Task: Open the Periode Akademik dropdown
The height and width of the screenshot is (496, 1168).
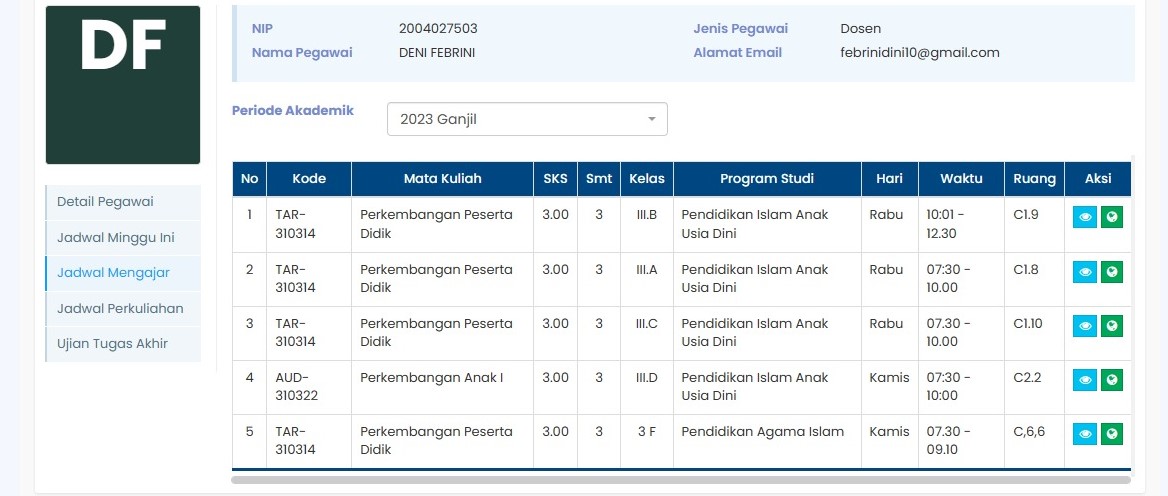Action: 526,119
